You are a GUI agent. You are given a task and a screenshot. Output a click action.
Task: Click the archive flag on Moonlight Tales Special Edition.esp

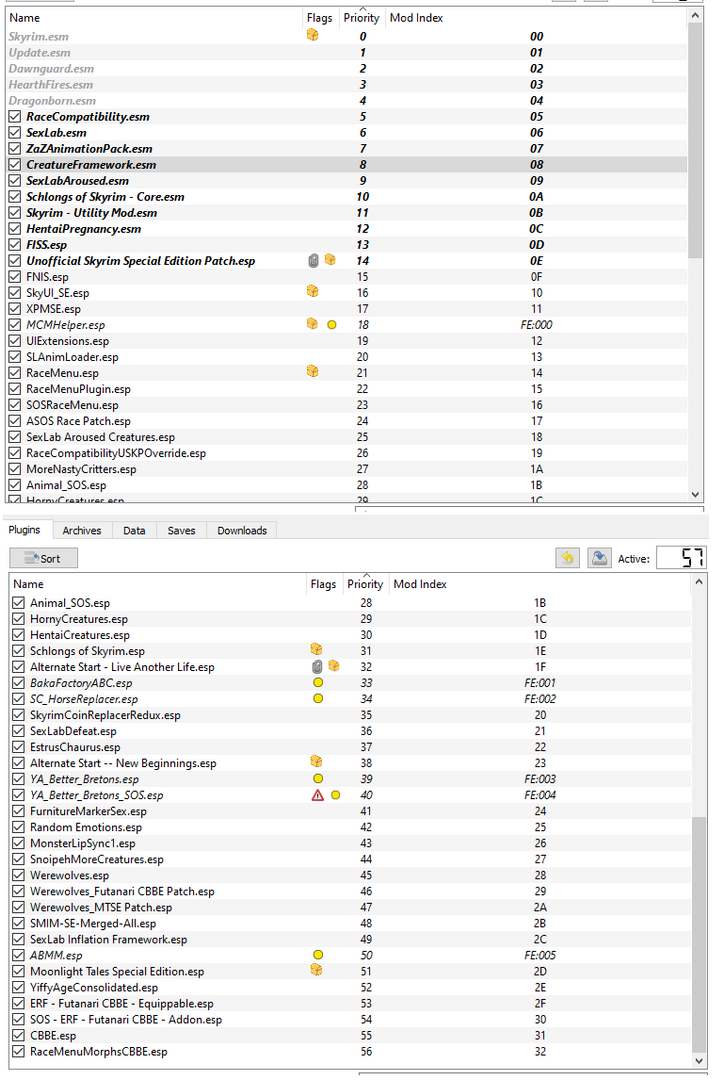[x=316, y=970]
